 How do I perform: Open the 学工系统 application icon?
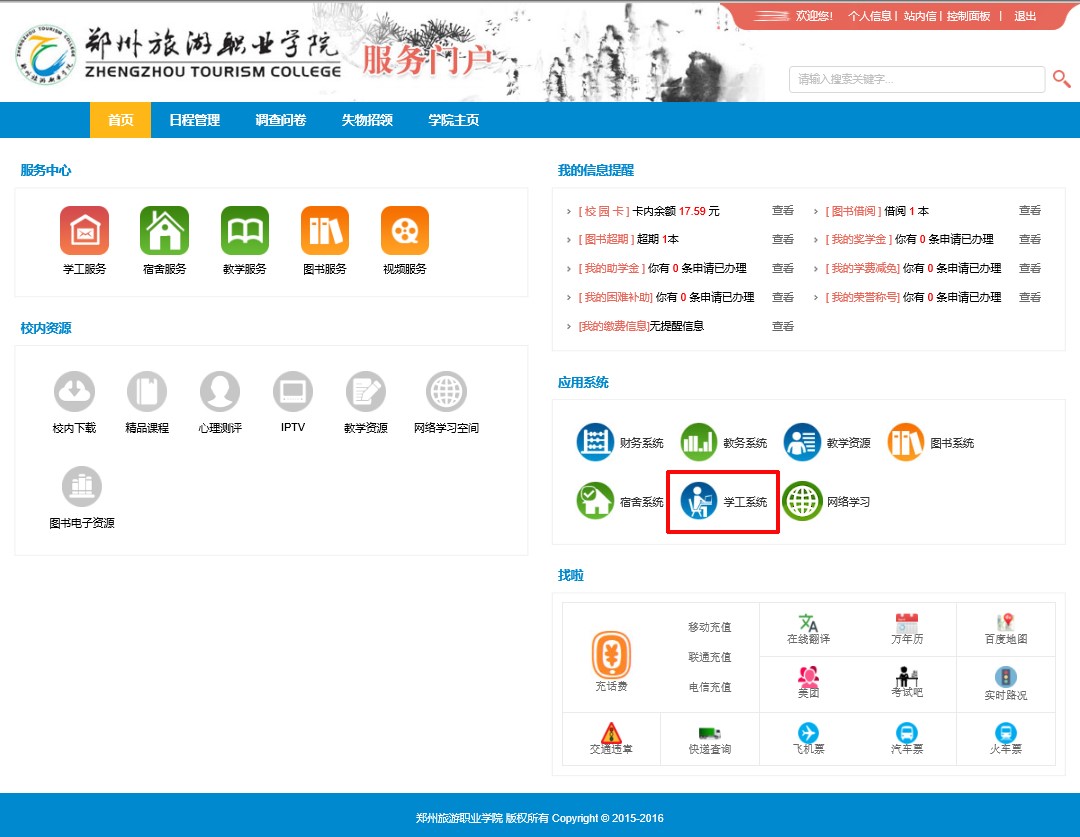pos(699,501)
